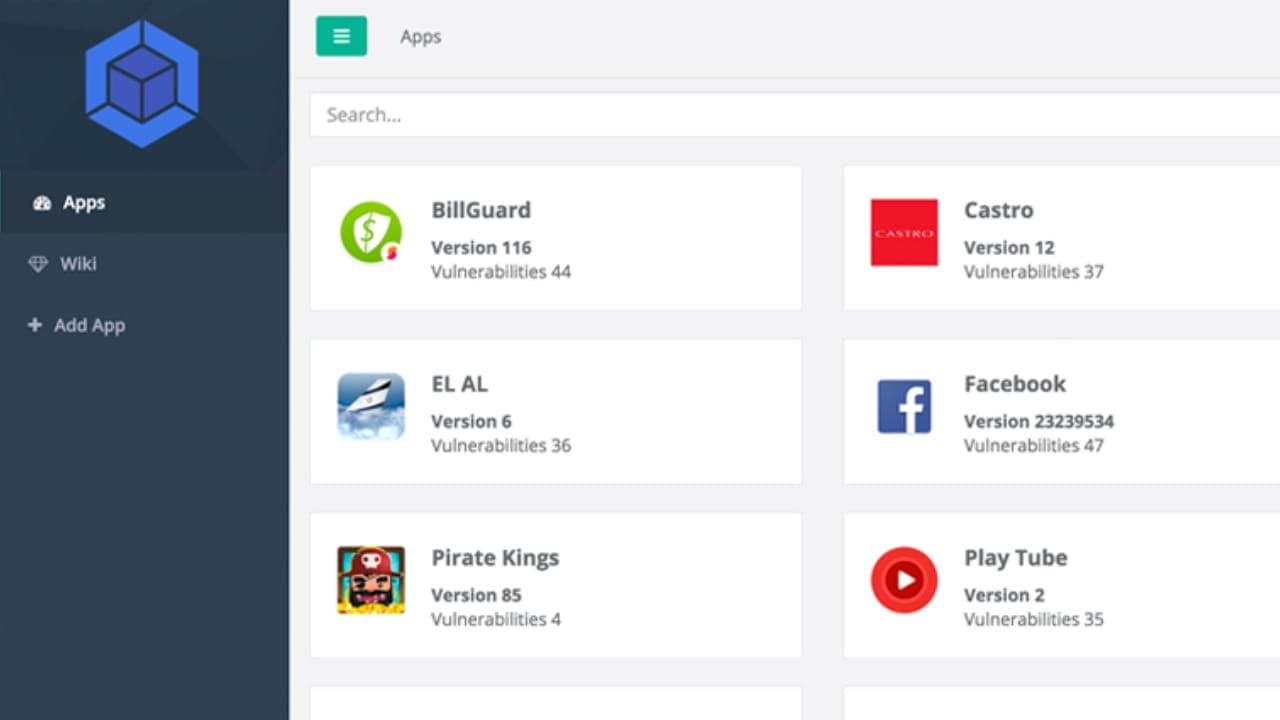The image size is (1280, 720).
Task: Click the Apps breadcrumb title
Action: click(x=421, y=37)
